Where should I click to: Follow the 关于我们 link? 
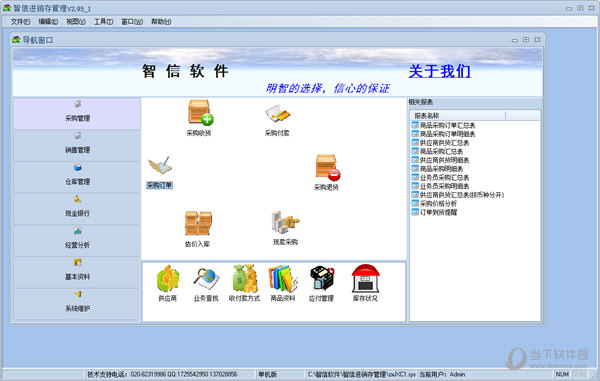(x=439, y=71)
